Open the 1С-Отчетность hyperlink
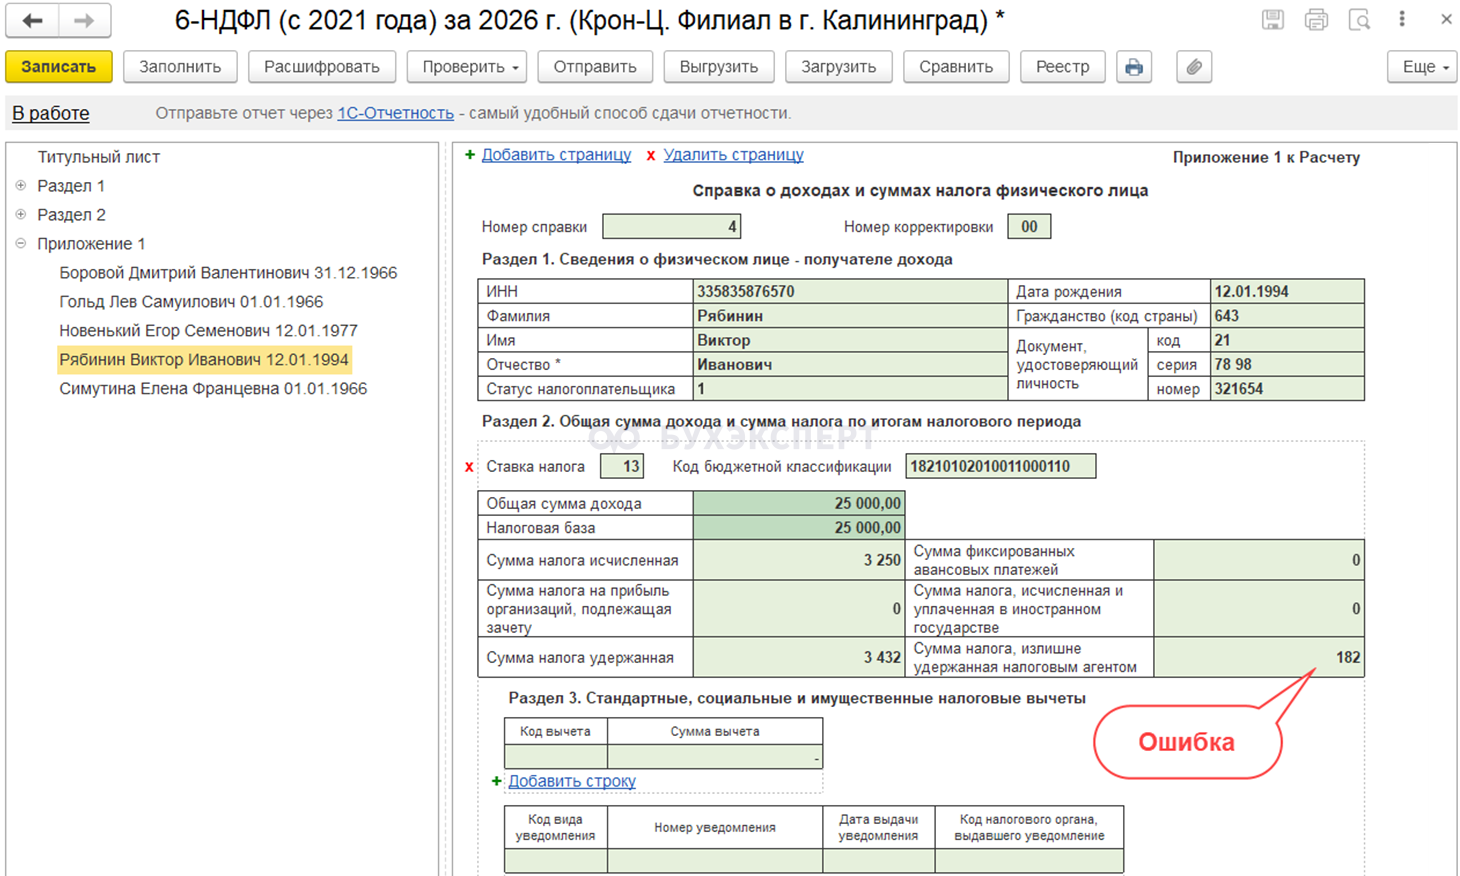This screenshot has width=1460, height=876. point(395,113)
